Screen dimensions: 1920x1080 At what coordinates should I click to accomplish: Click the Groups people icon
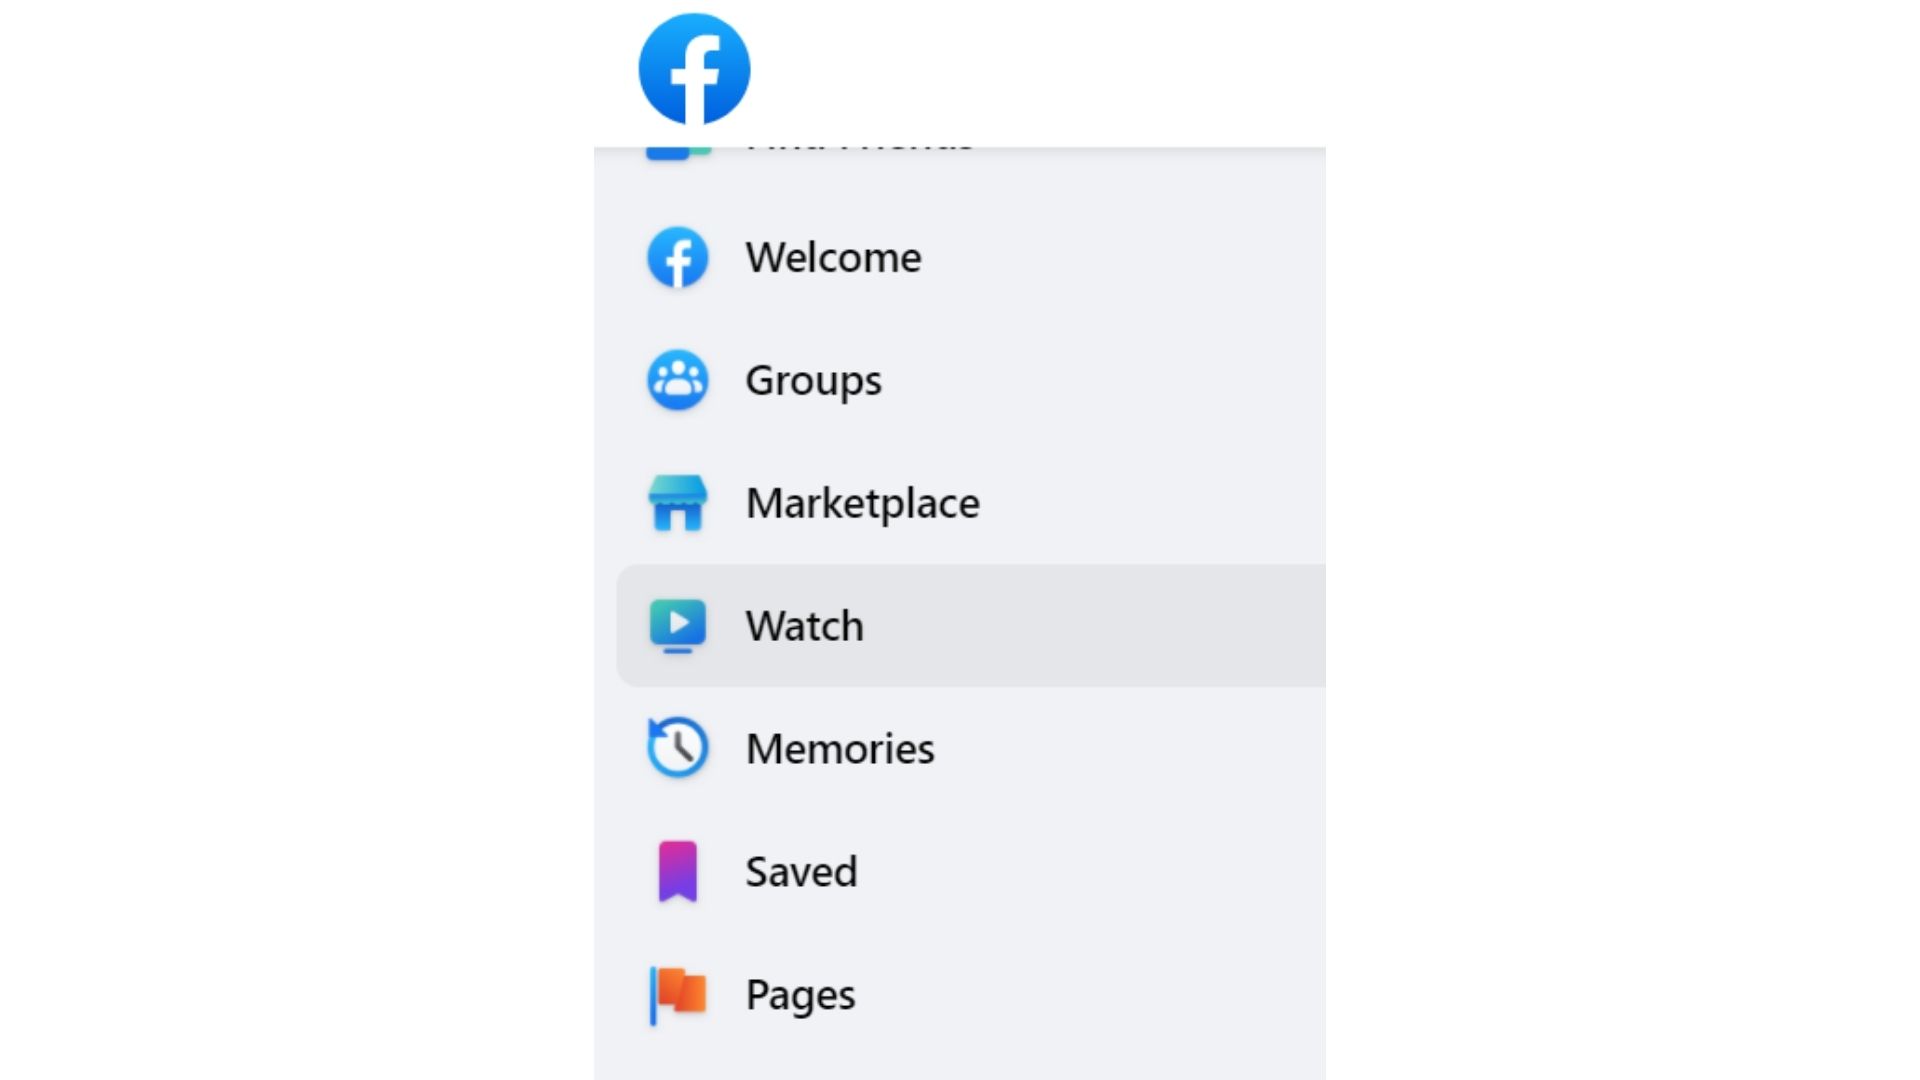(678, 380)
